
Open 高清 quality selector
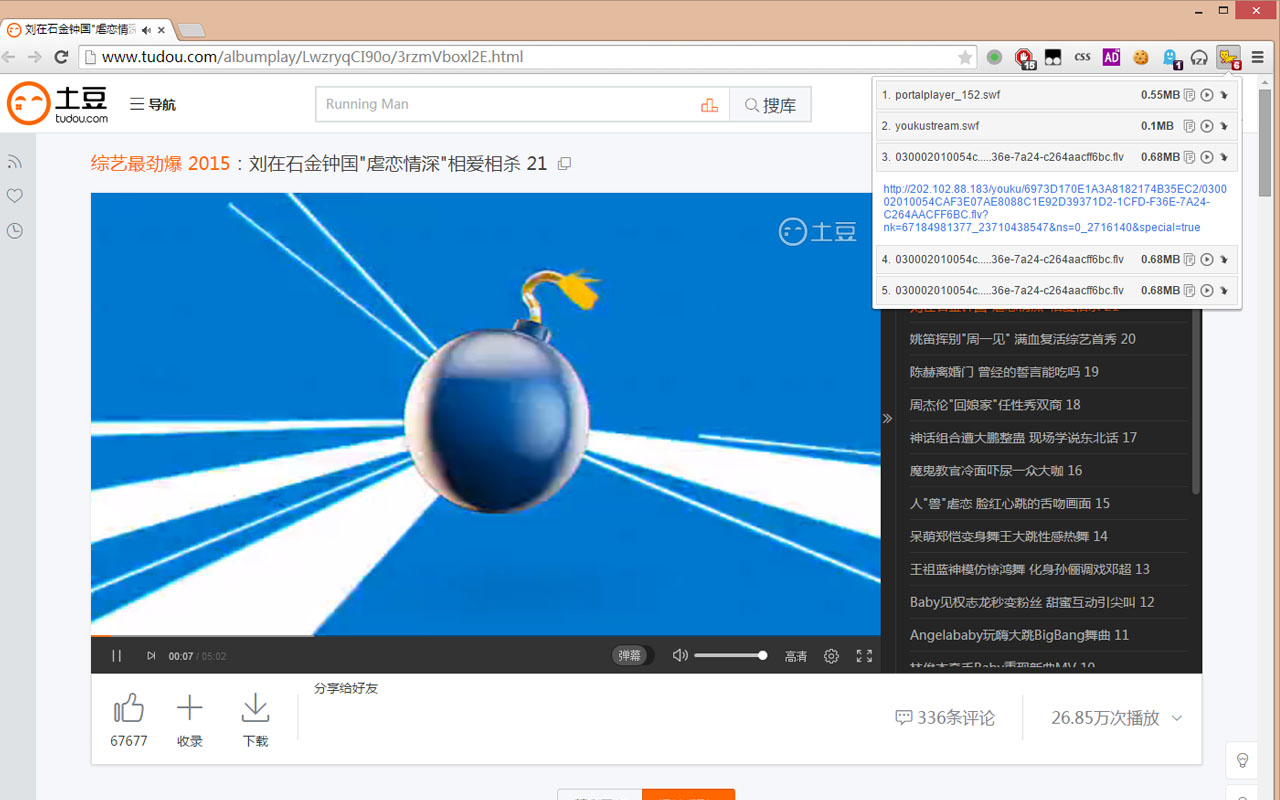pyautogui.click(x=796, y=656)
